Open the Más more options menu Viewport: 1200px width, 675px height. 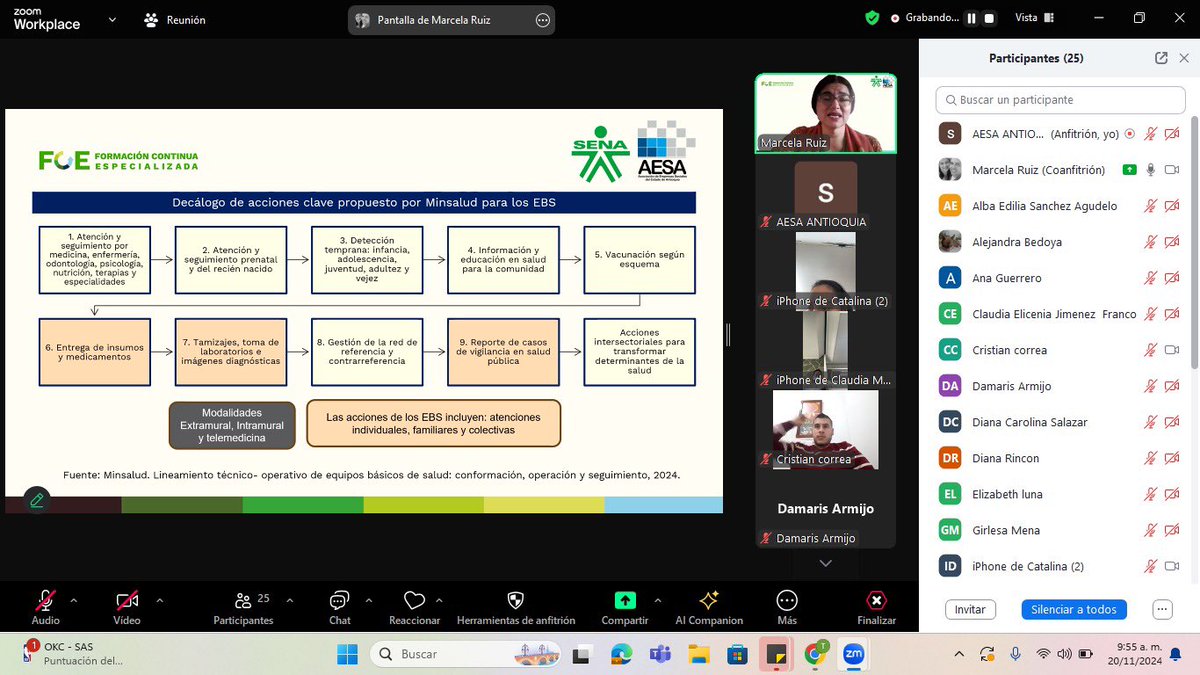pos(787,607)
